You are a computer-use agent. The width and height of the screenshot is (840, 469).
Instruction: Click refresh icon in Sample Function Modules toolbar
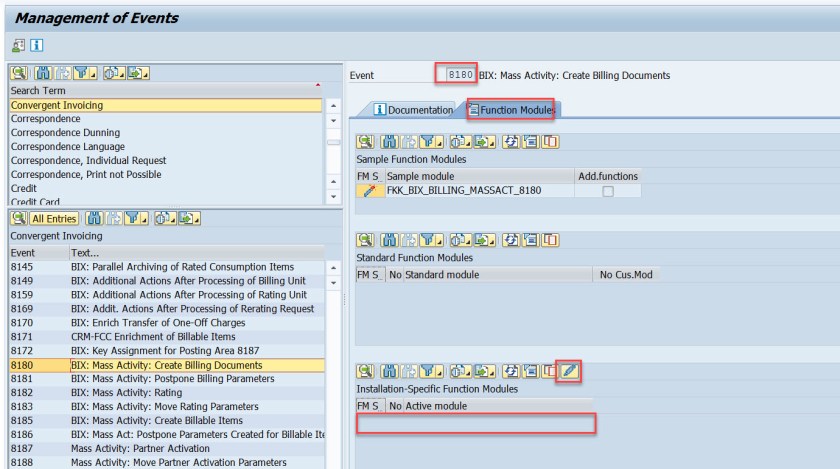(511, 142)
